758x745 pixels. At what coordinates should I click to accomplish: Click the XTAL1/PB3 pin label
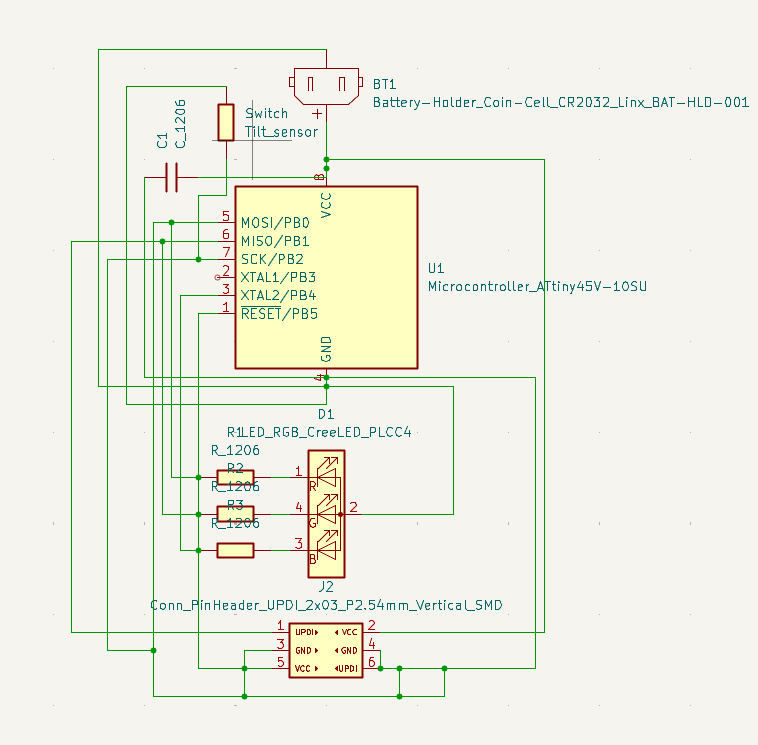[x=278, y=278]
